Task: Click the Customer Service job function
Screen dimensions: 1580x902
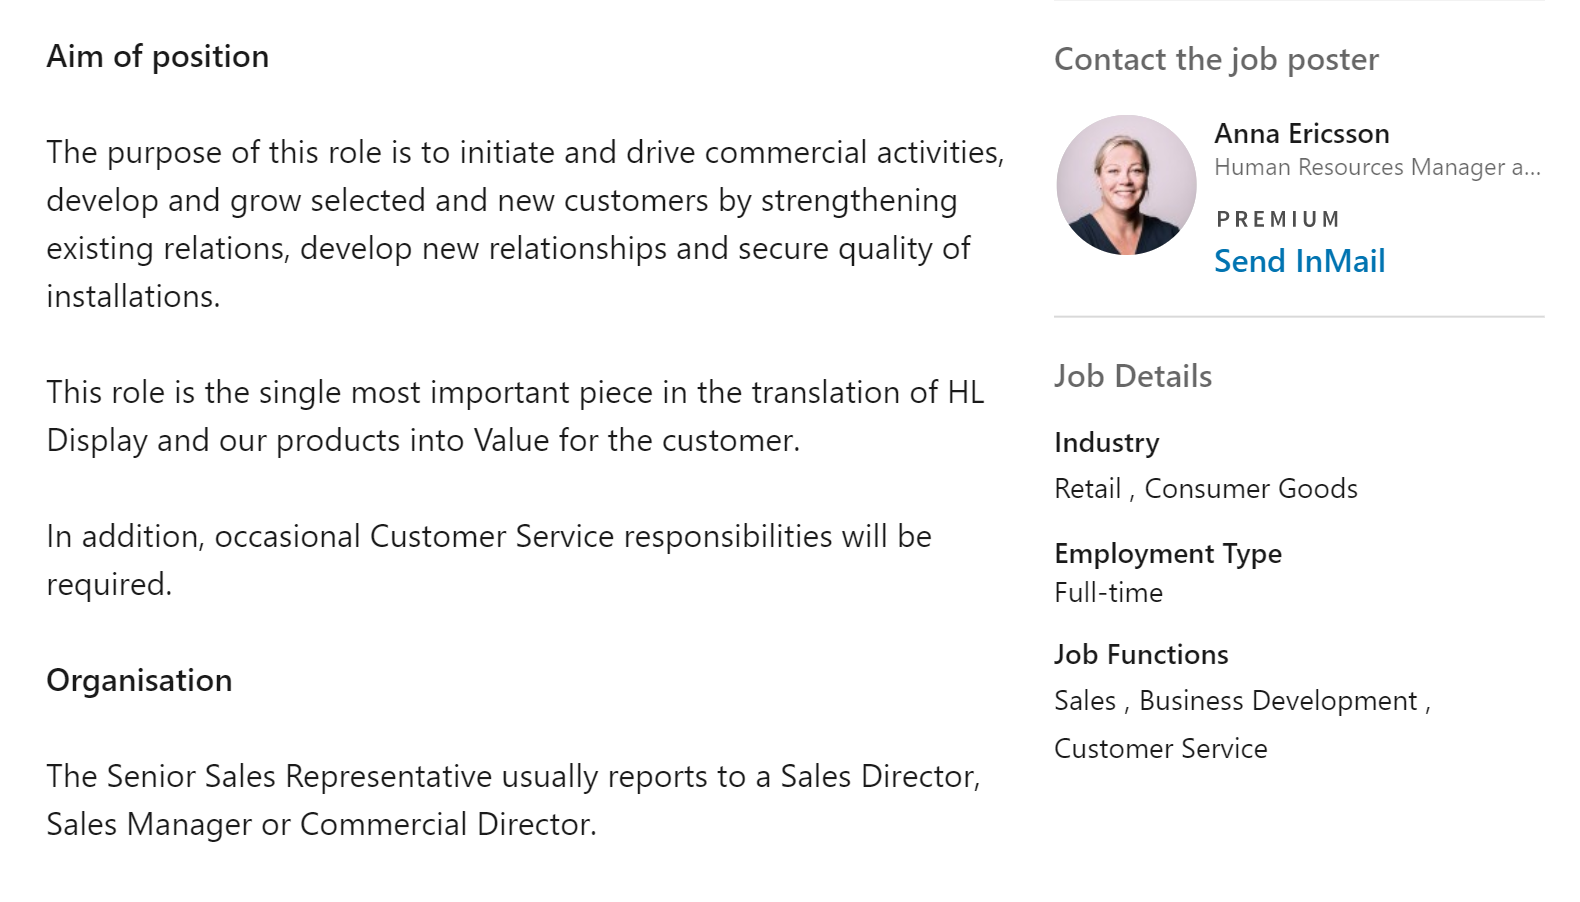Action: pos(1160,748)
